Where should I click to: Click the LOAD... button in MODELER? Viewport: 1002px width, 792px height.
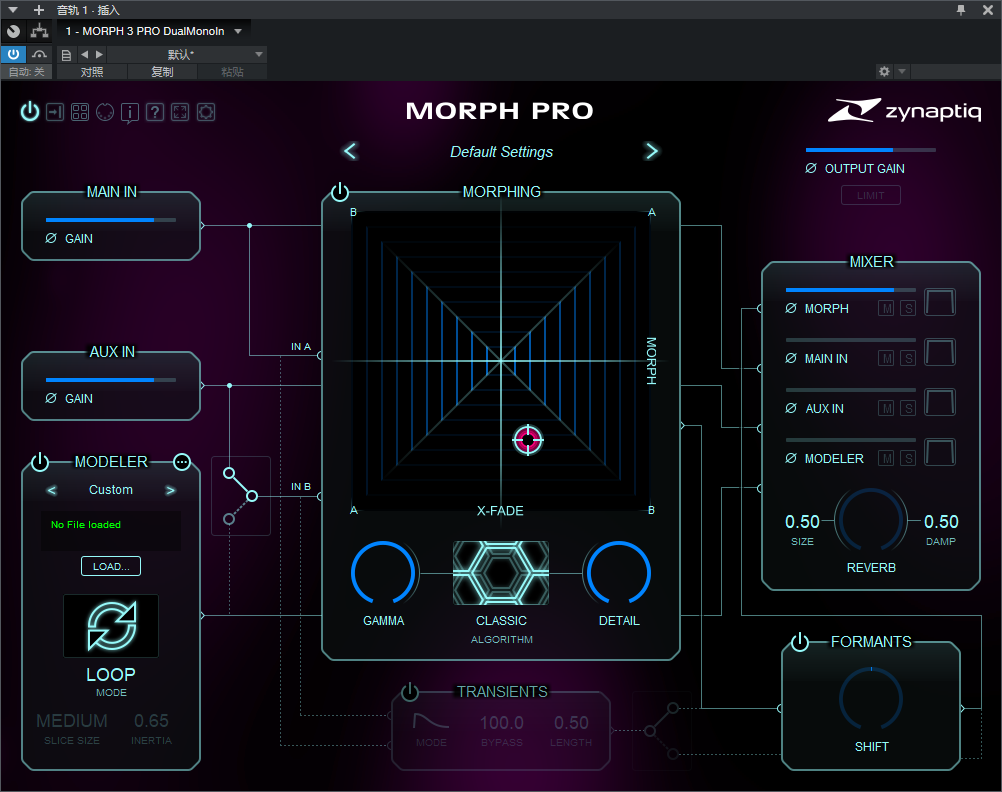pos(111,566)
